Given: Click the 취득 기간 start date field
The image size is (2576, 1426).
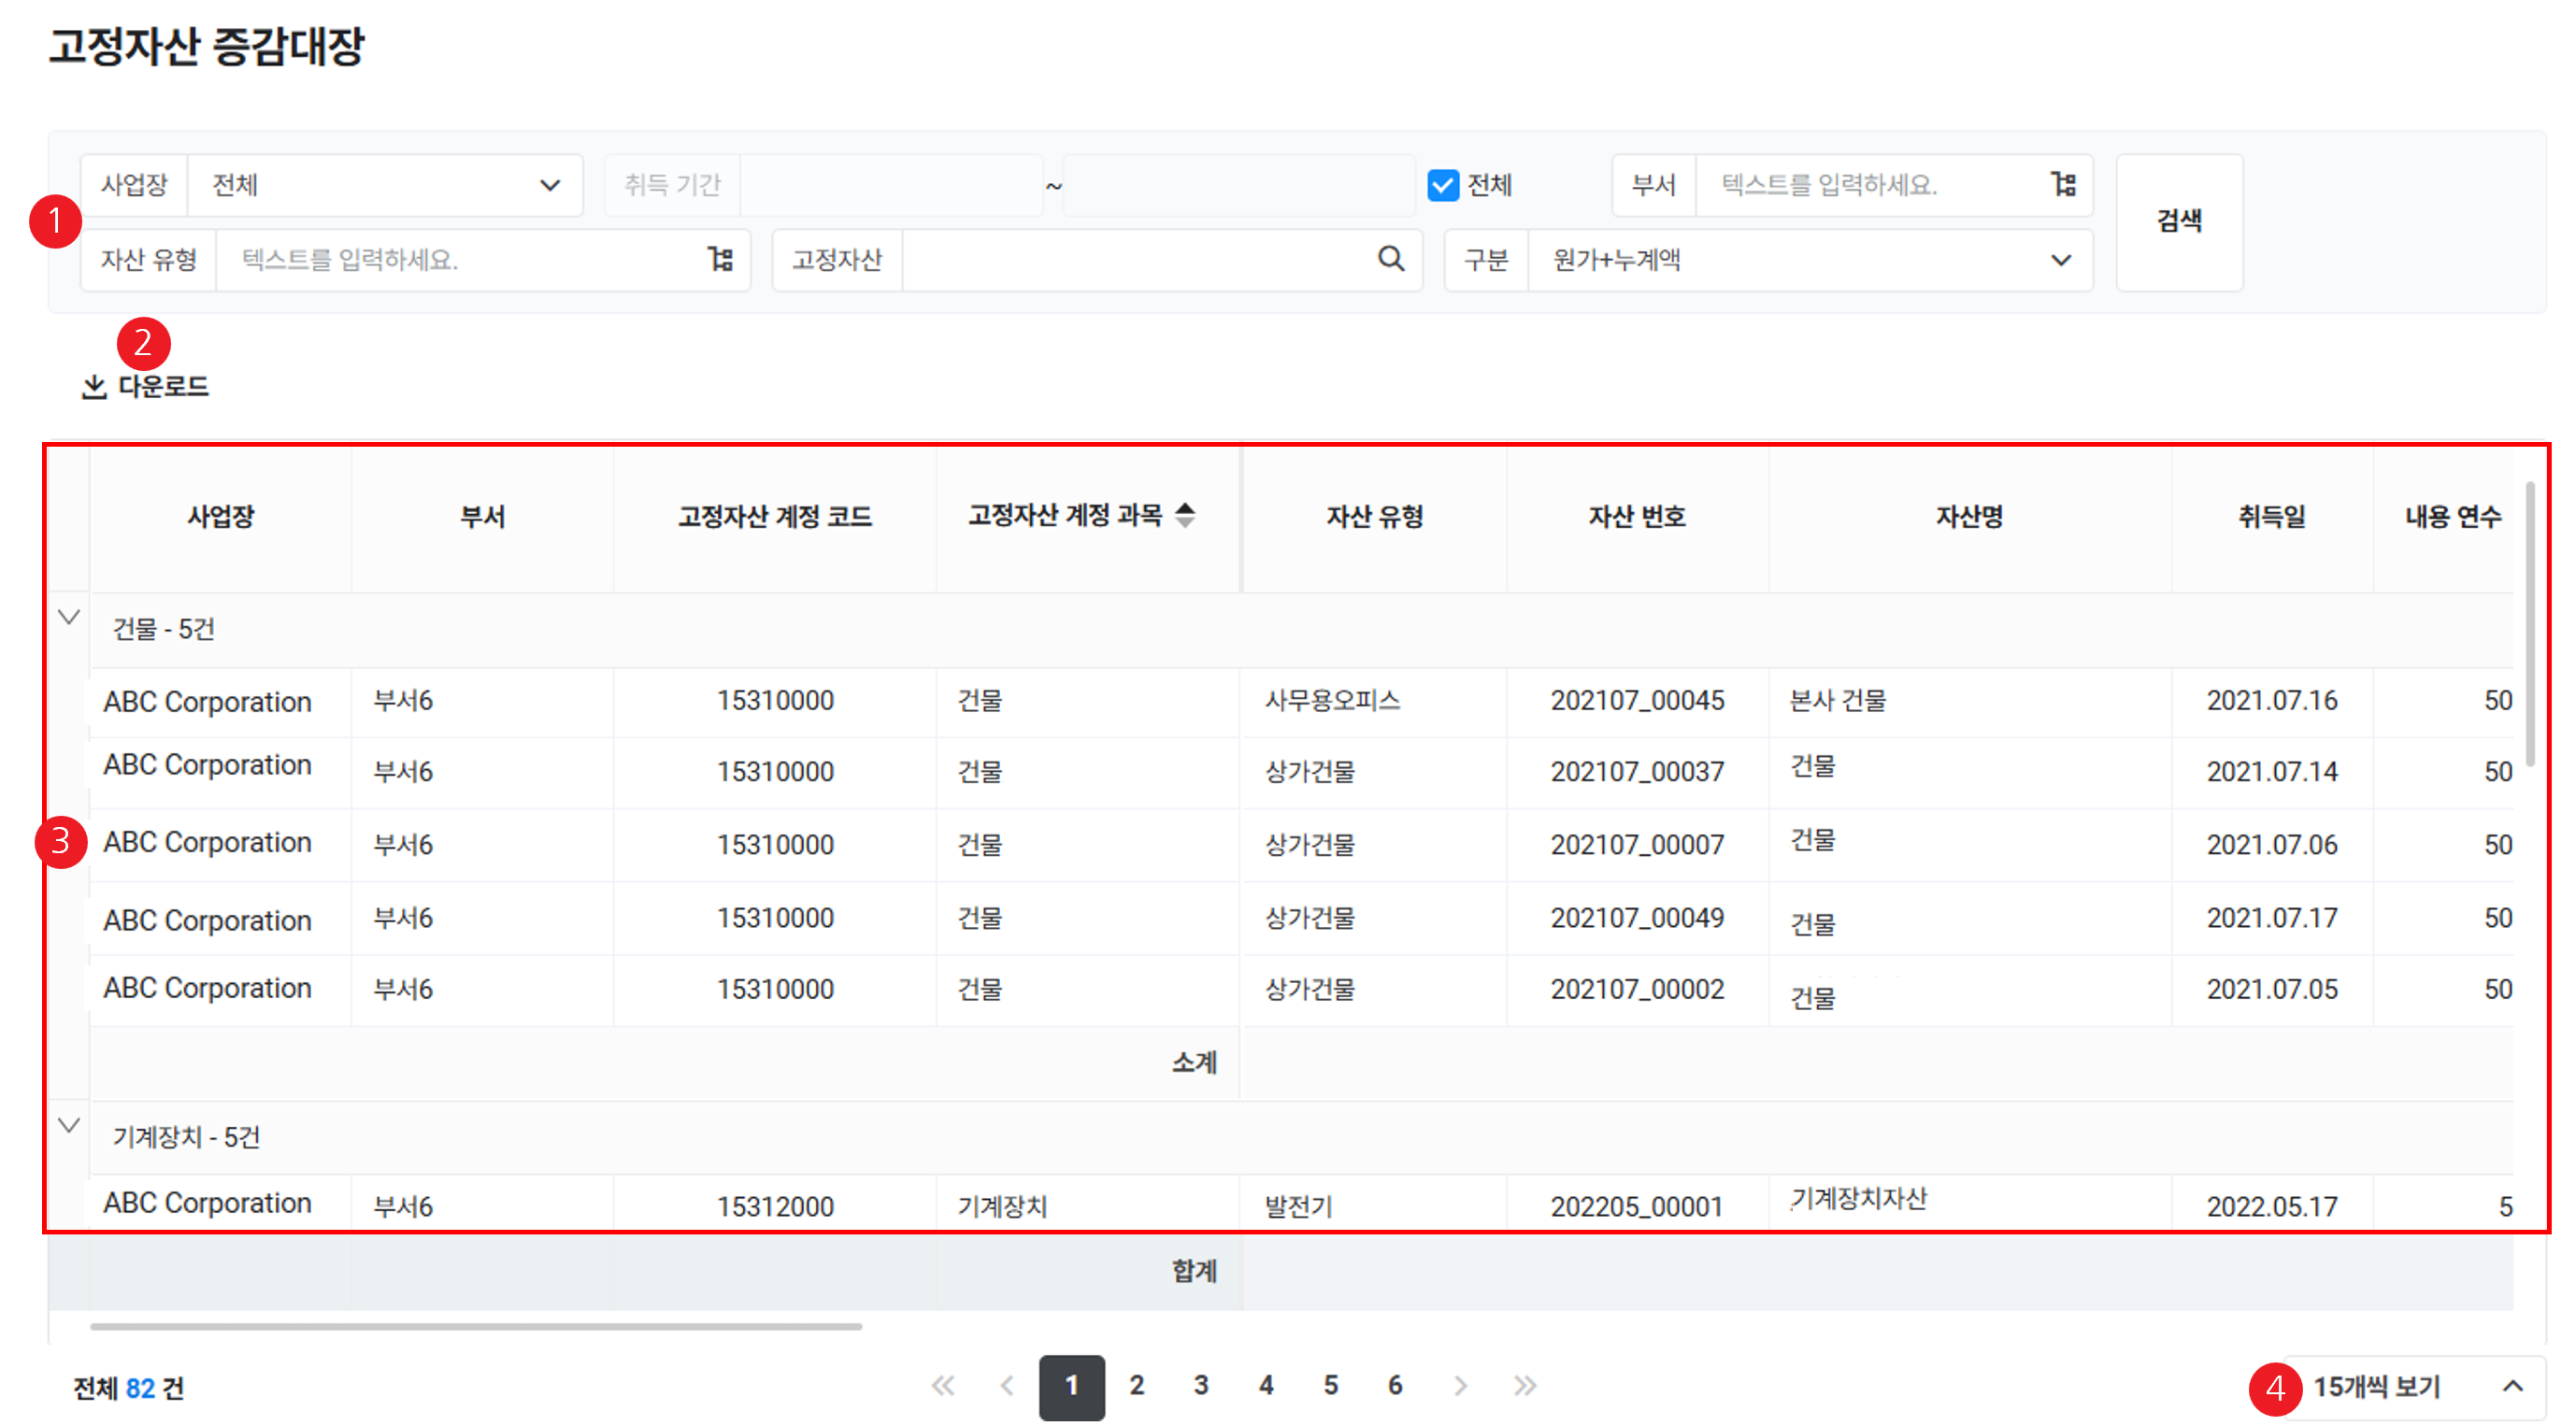Looking at the screenshot, I should point(890,185).
